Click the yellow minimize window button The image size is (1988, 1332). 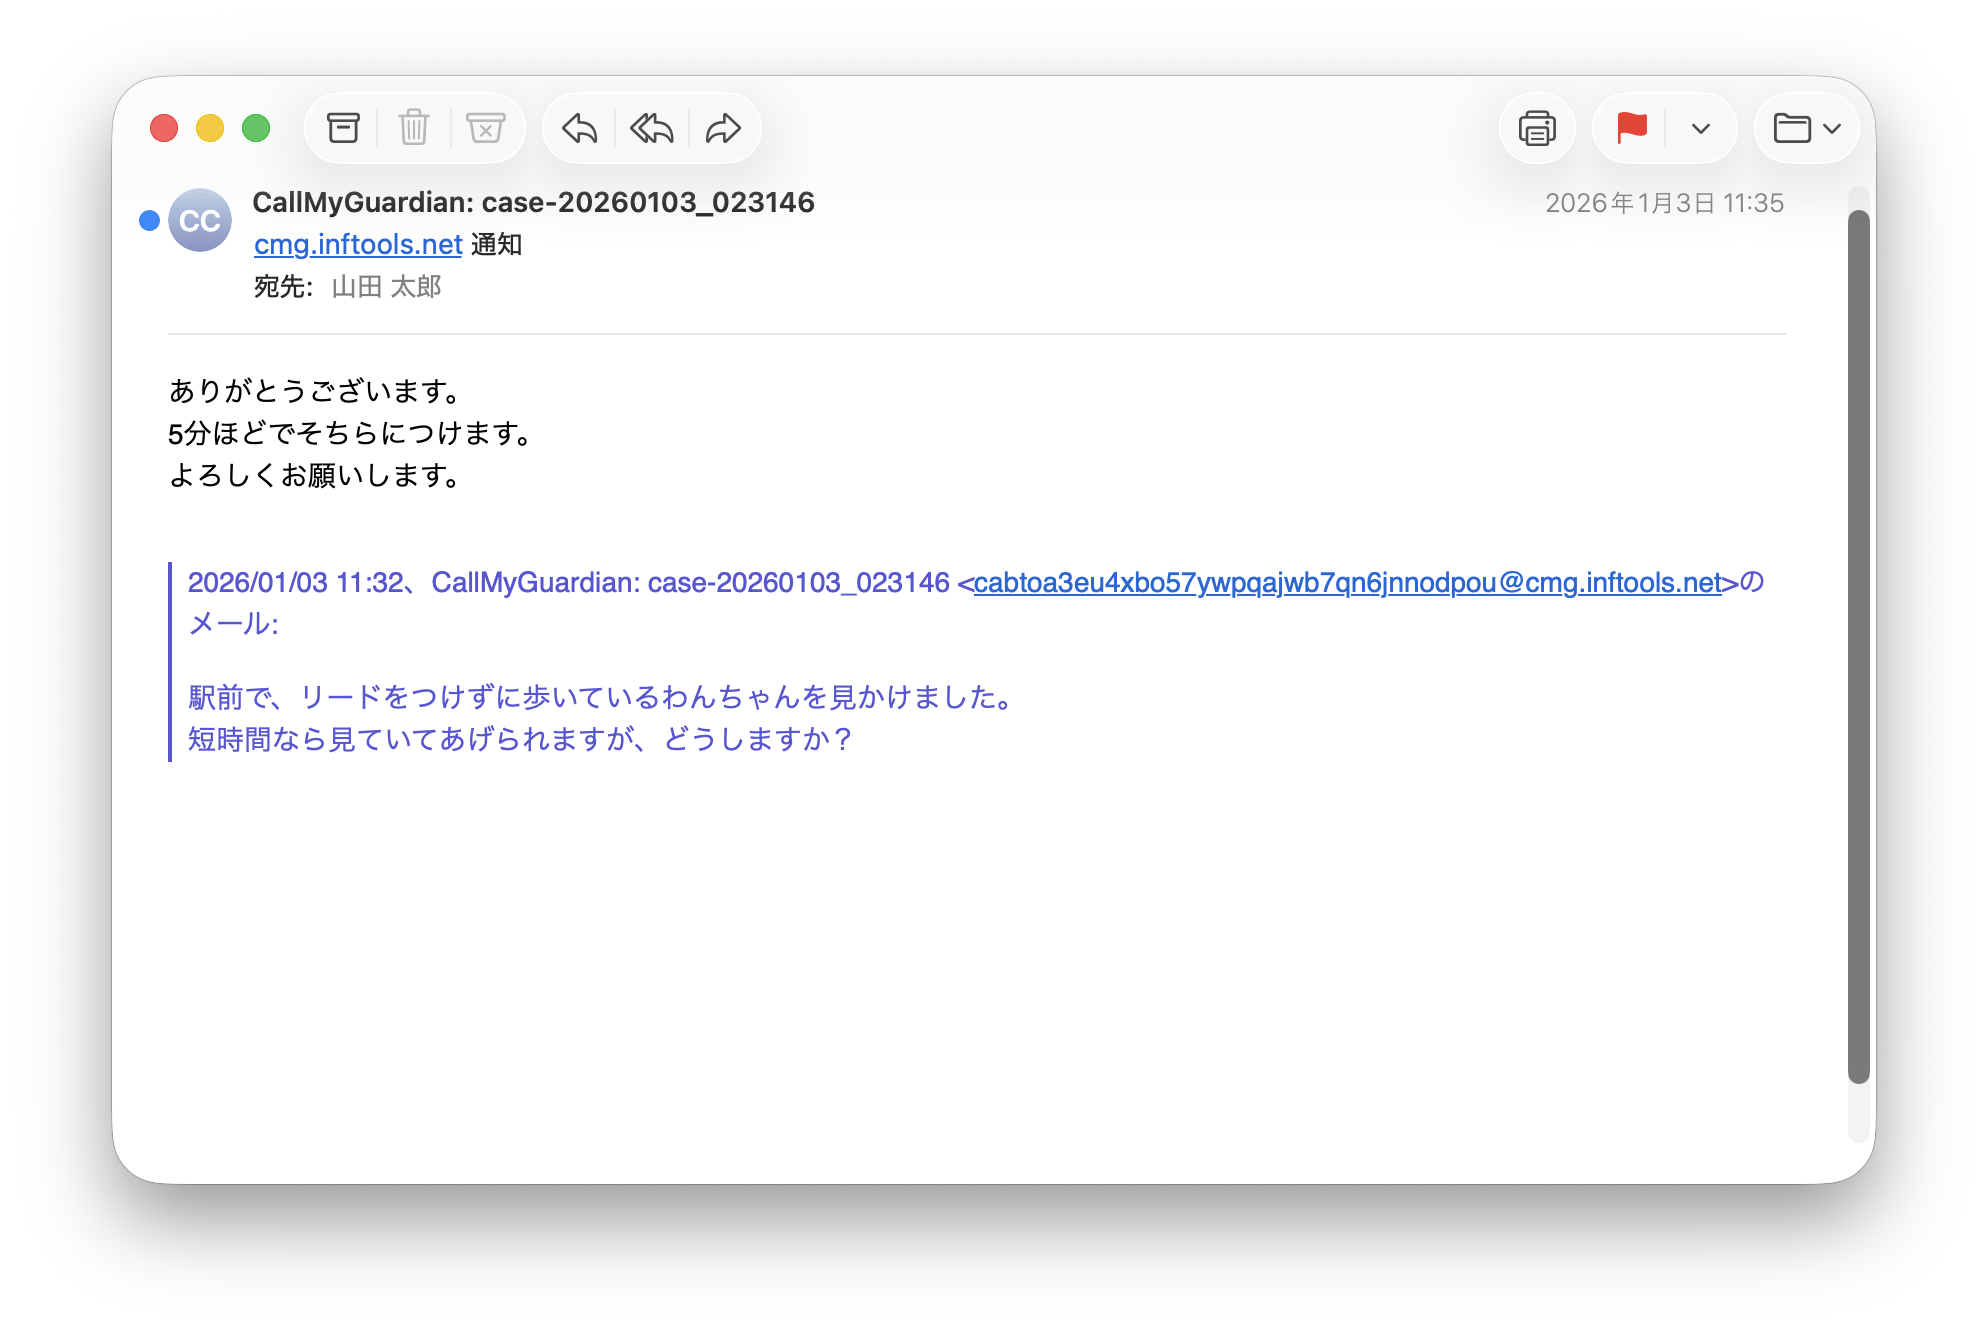(210, 128)
